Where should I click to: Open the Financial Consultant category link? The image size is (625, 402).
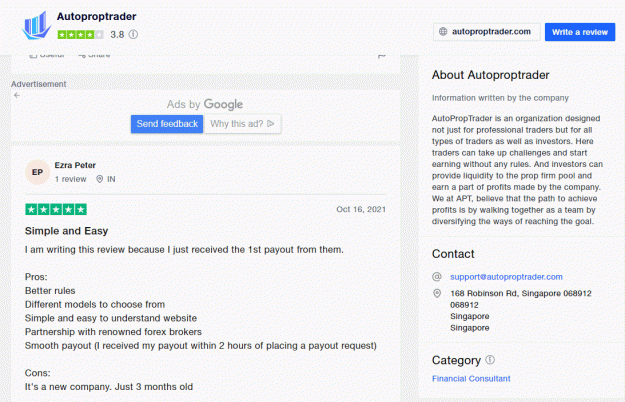pyautogui.click(x=471, y=378)
